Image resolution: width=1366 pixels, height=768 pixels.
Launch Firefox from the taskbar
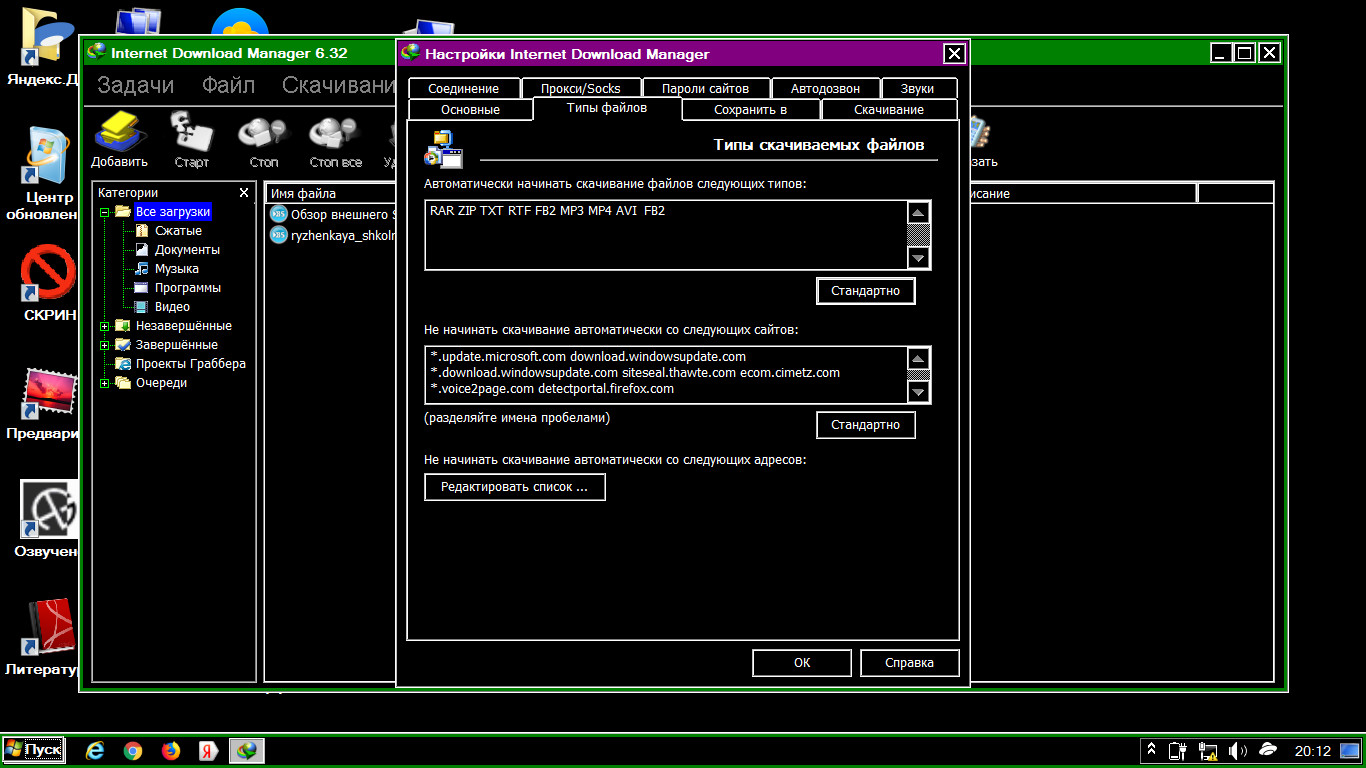(x=171, y=750)
